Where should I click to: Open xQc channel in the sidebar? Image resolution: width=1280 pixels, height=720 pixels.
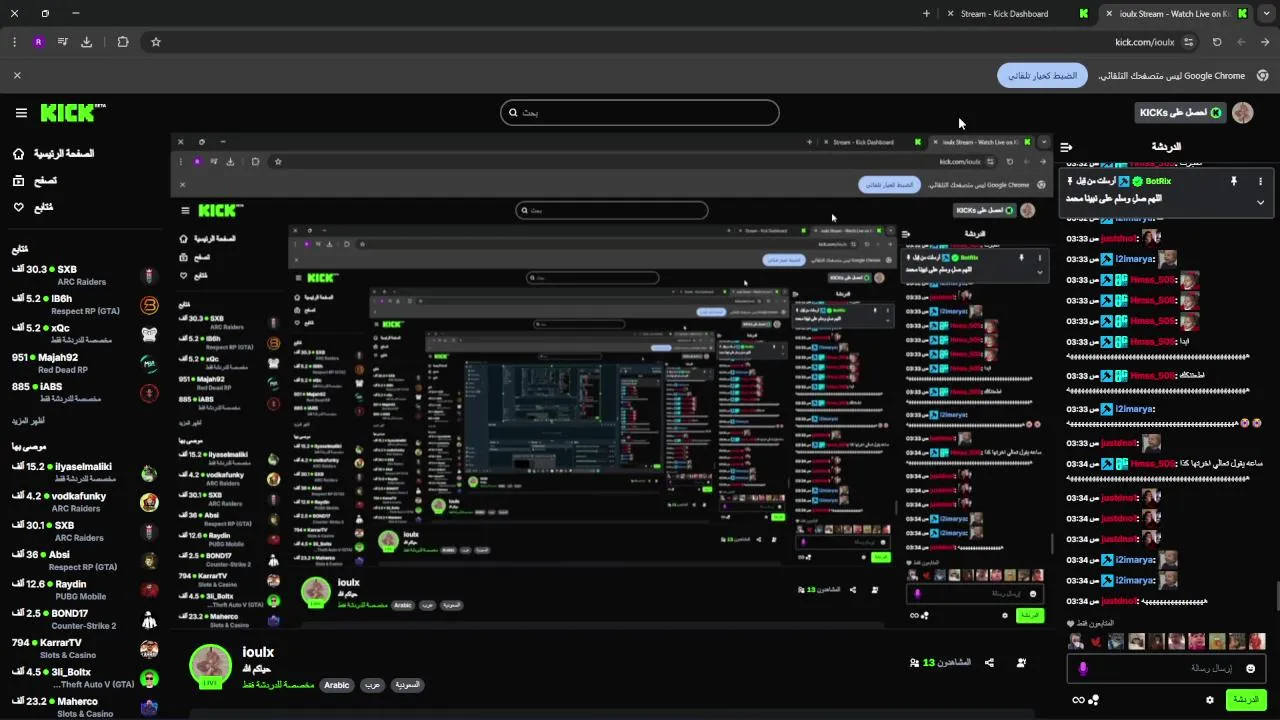[85, 334]
